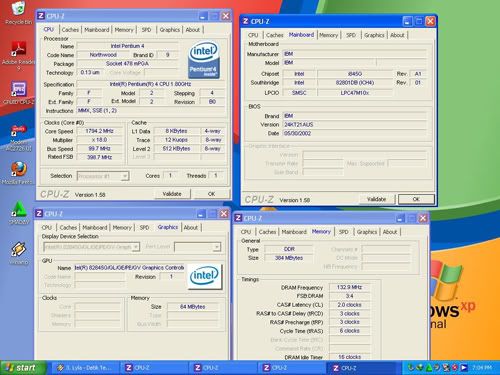Click the Core Speed value "1794.2 MHz"
The height and width of the screenshot is (375, 500).
(99, 131)
